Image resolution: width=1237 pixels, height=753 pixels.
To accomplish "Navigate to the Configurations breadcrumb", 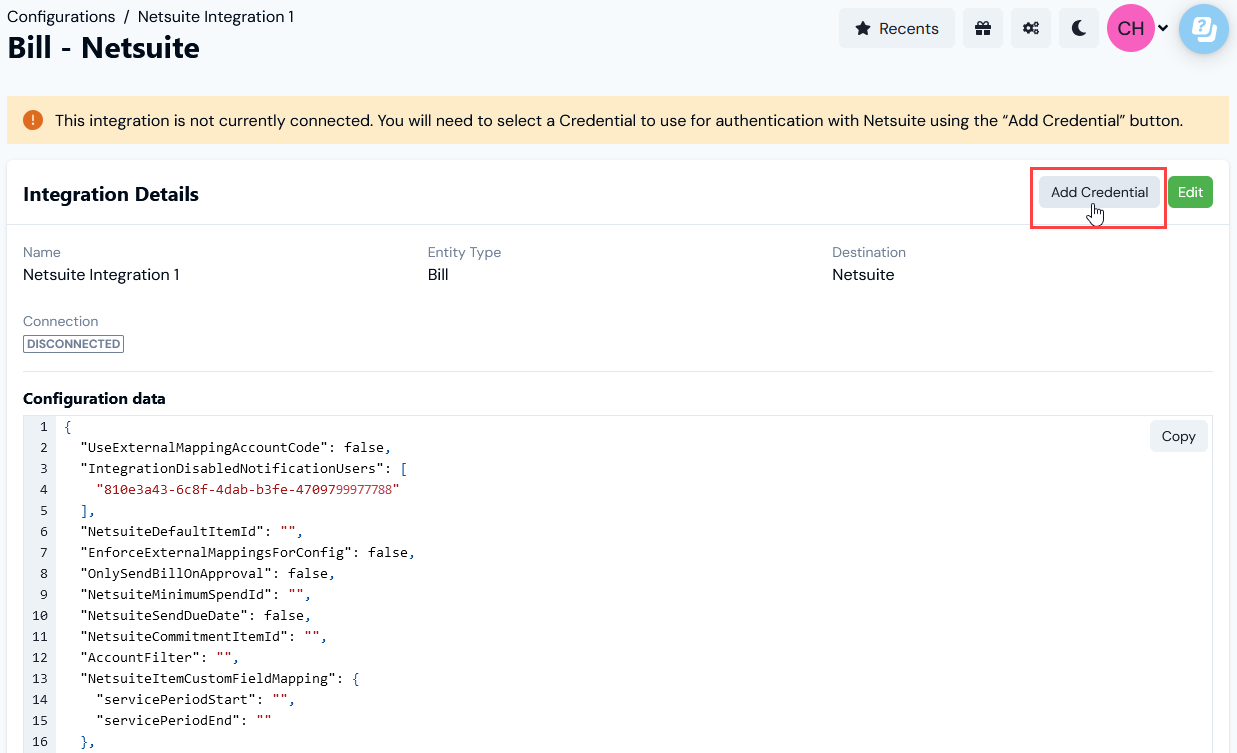I will pyautogui.click(x=61, y=16).
